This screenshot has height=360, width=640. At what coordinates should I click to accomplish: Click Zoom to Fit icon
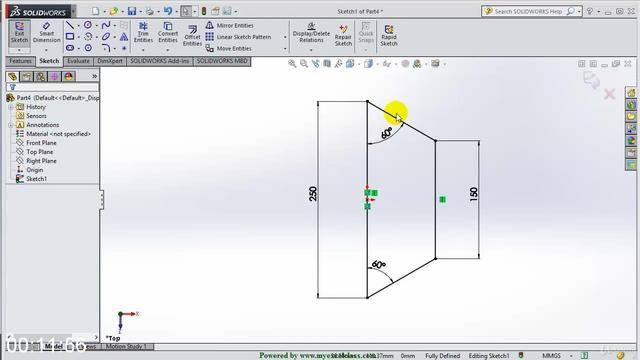pyautogui.click(x=292, y=64)
